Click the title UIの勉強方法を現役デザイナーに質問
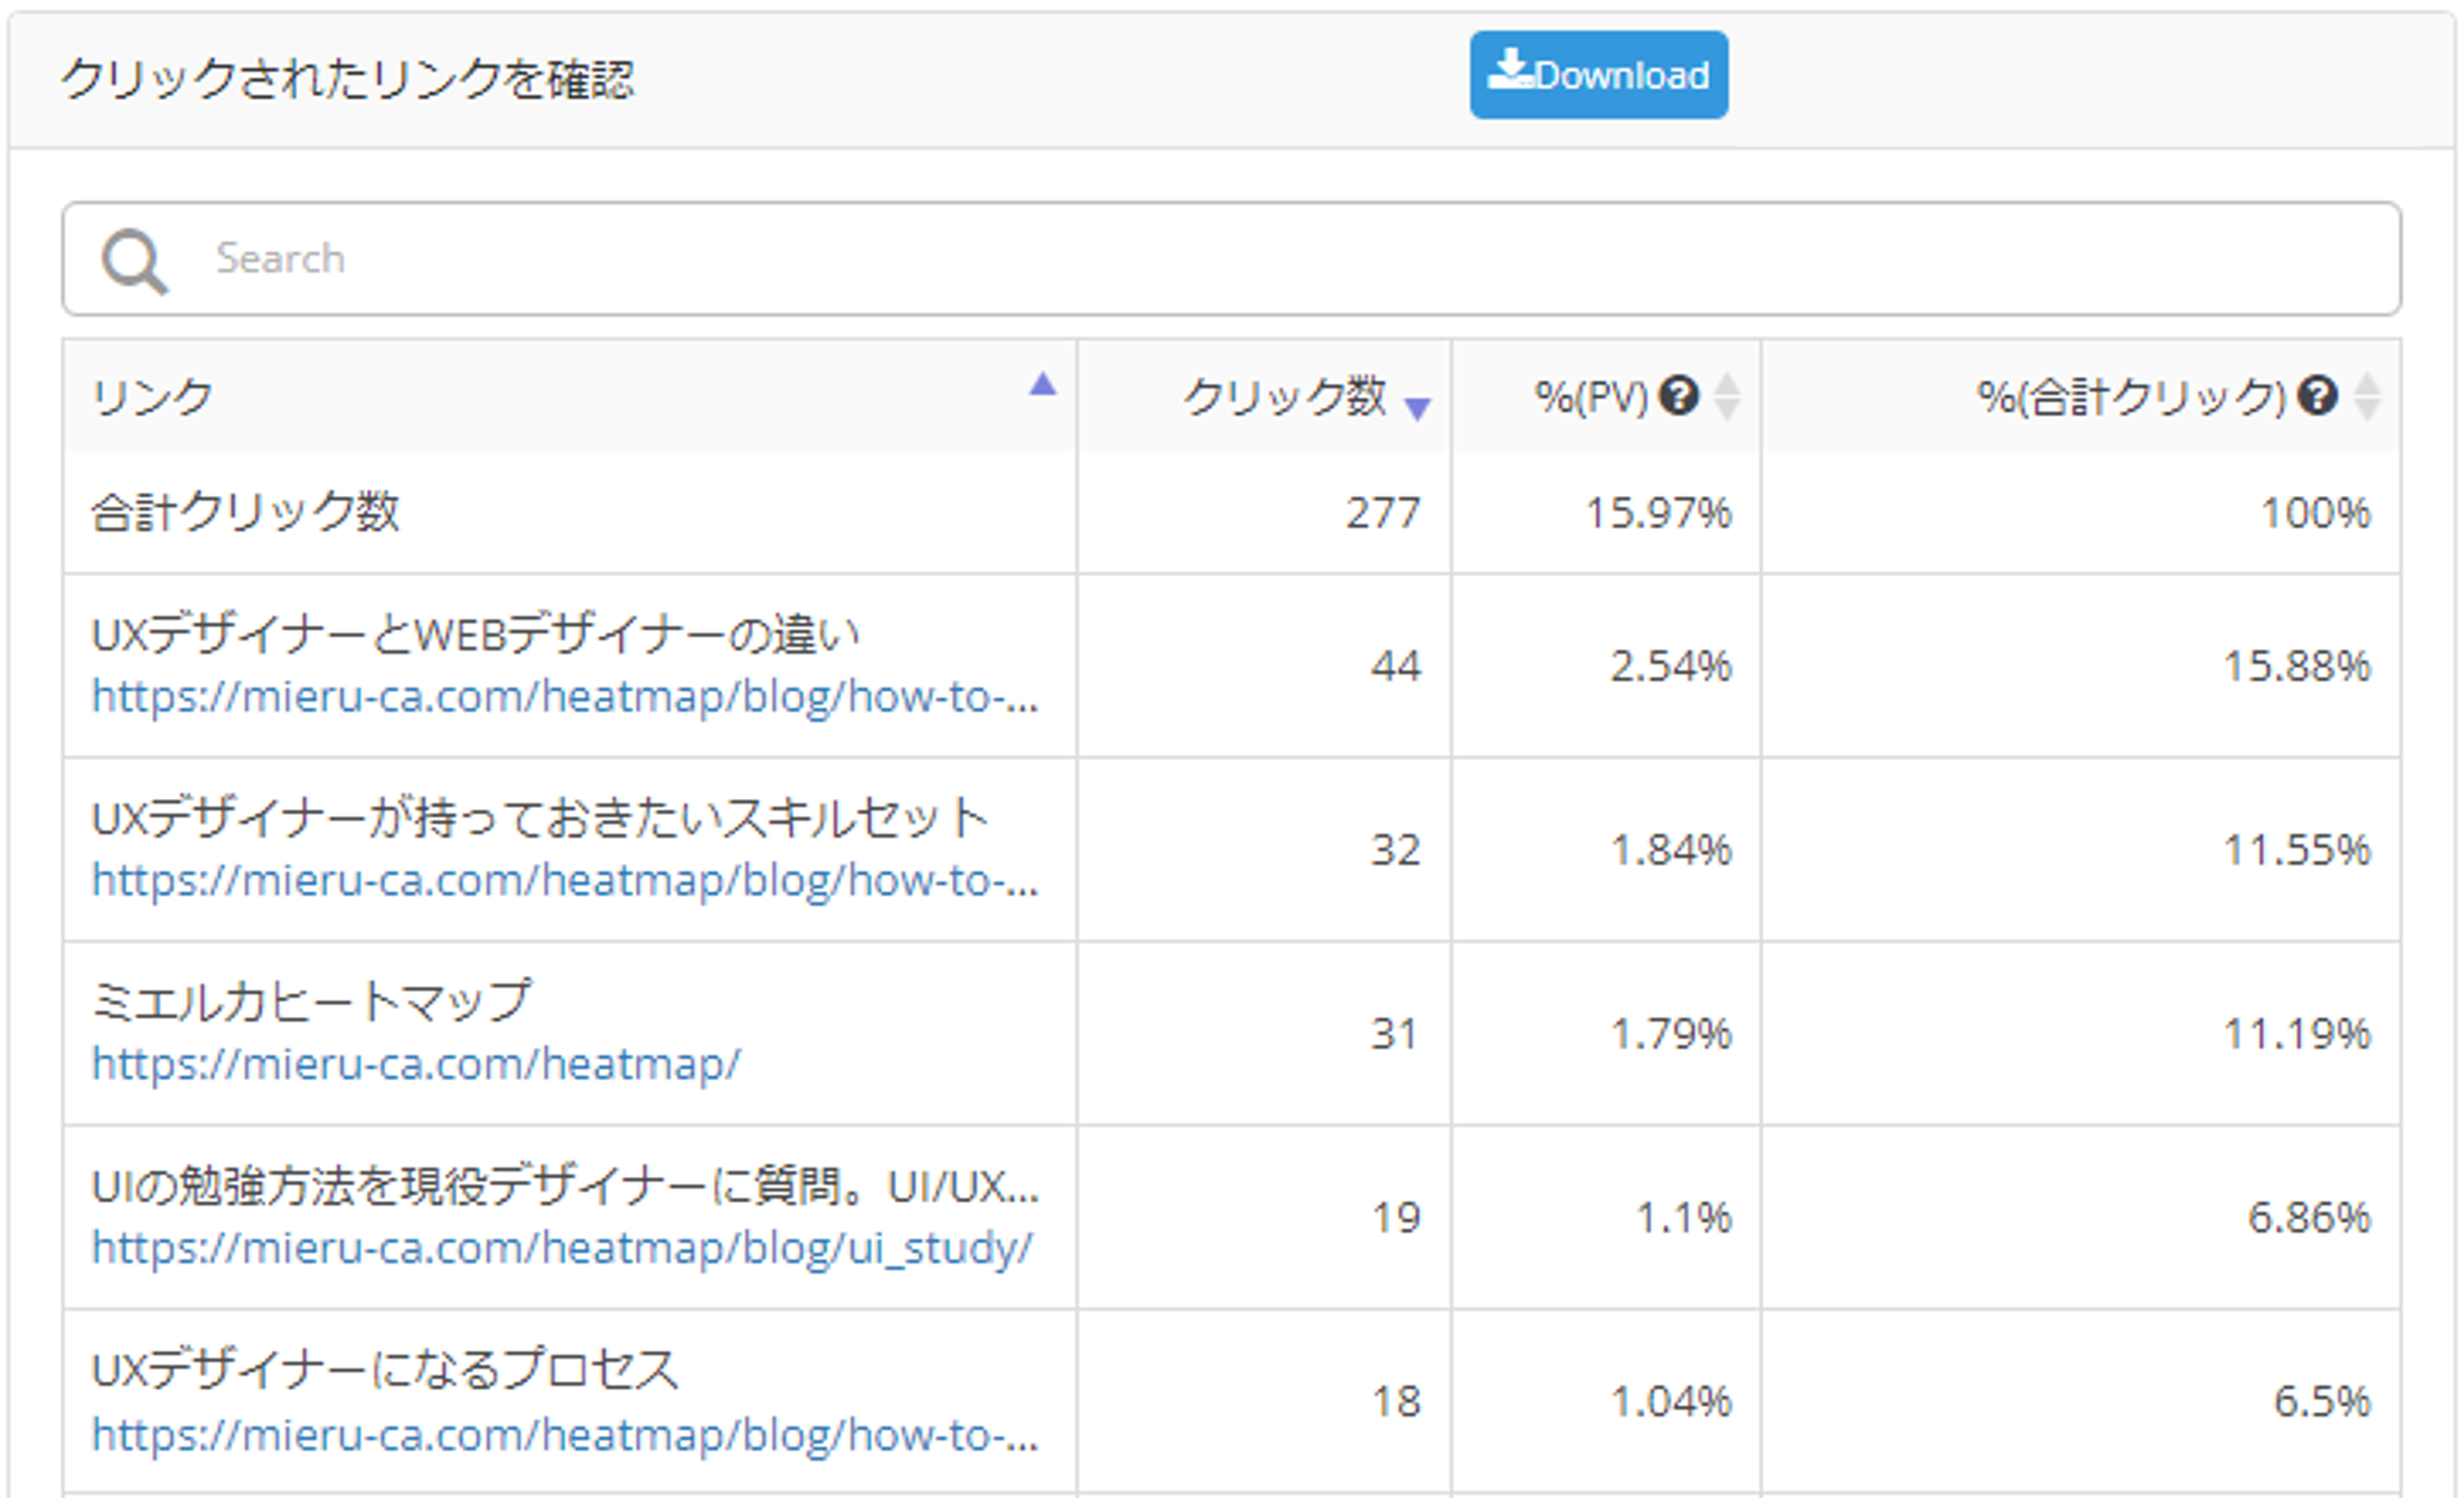Image resolution: width=2464 pixels, height=1498 pixels. click(x=566, y=1186)
